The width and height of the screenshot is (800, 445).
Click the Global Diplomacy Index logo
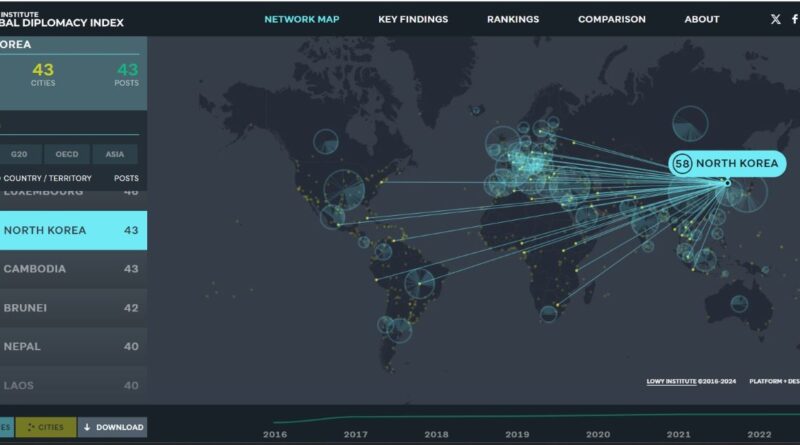pos(61,19)
